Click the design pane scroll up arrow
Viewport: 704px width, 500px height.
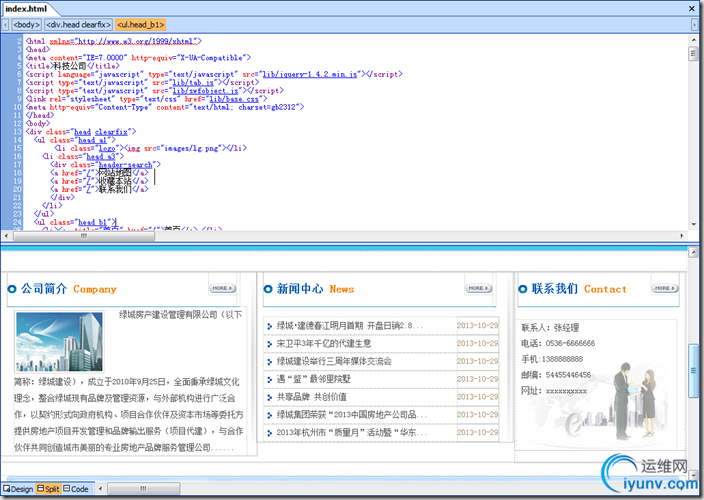point(694,253)
